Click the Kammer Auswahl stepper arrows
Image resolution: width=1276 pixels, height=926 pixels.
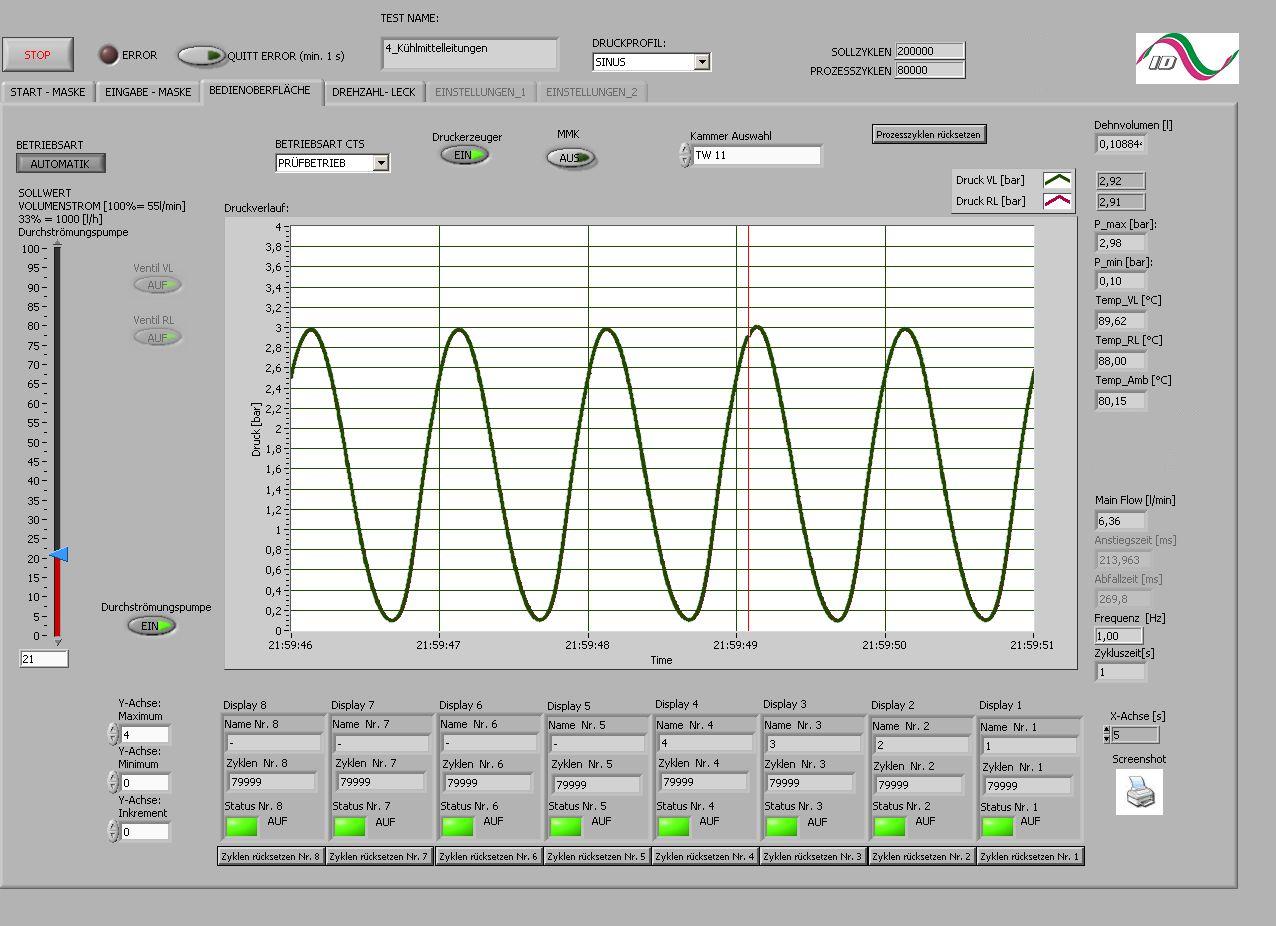pos(685,156)
